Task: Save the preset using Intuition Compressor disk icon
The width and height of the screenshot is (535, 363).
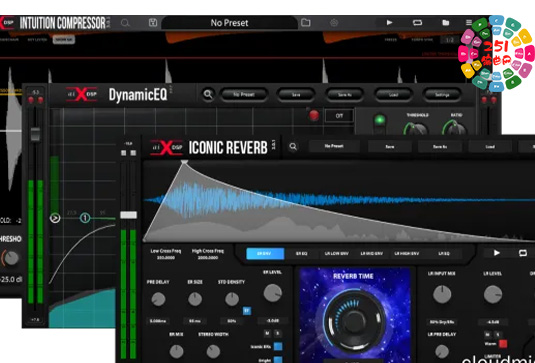Action: [153, 23]
